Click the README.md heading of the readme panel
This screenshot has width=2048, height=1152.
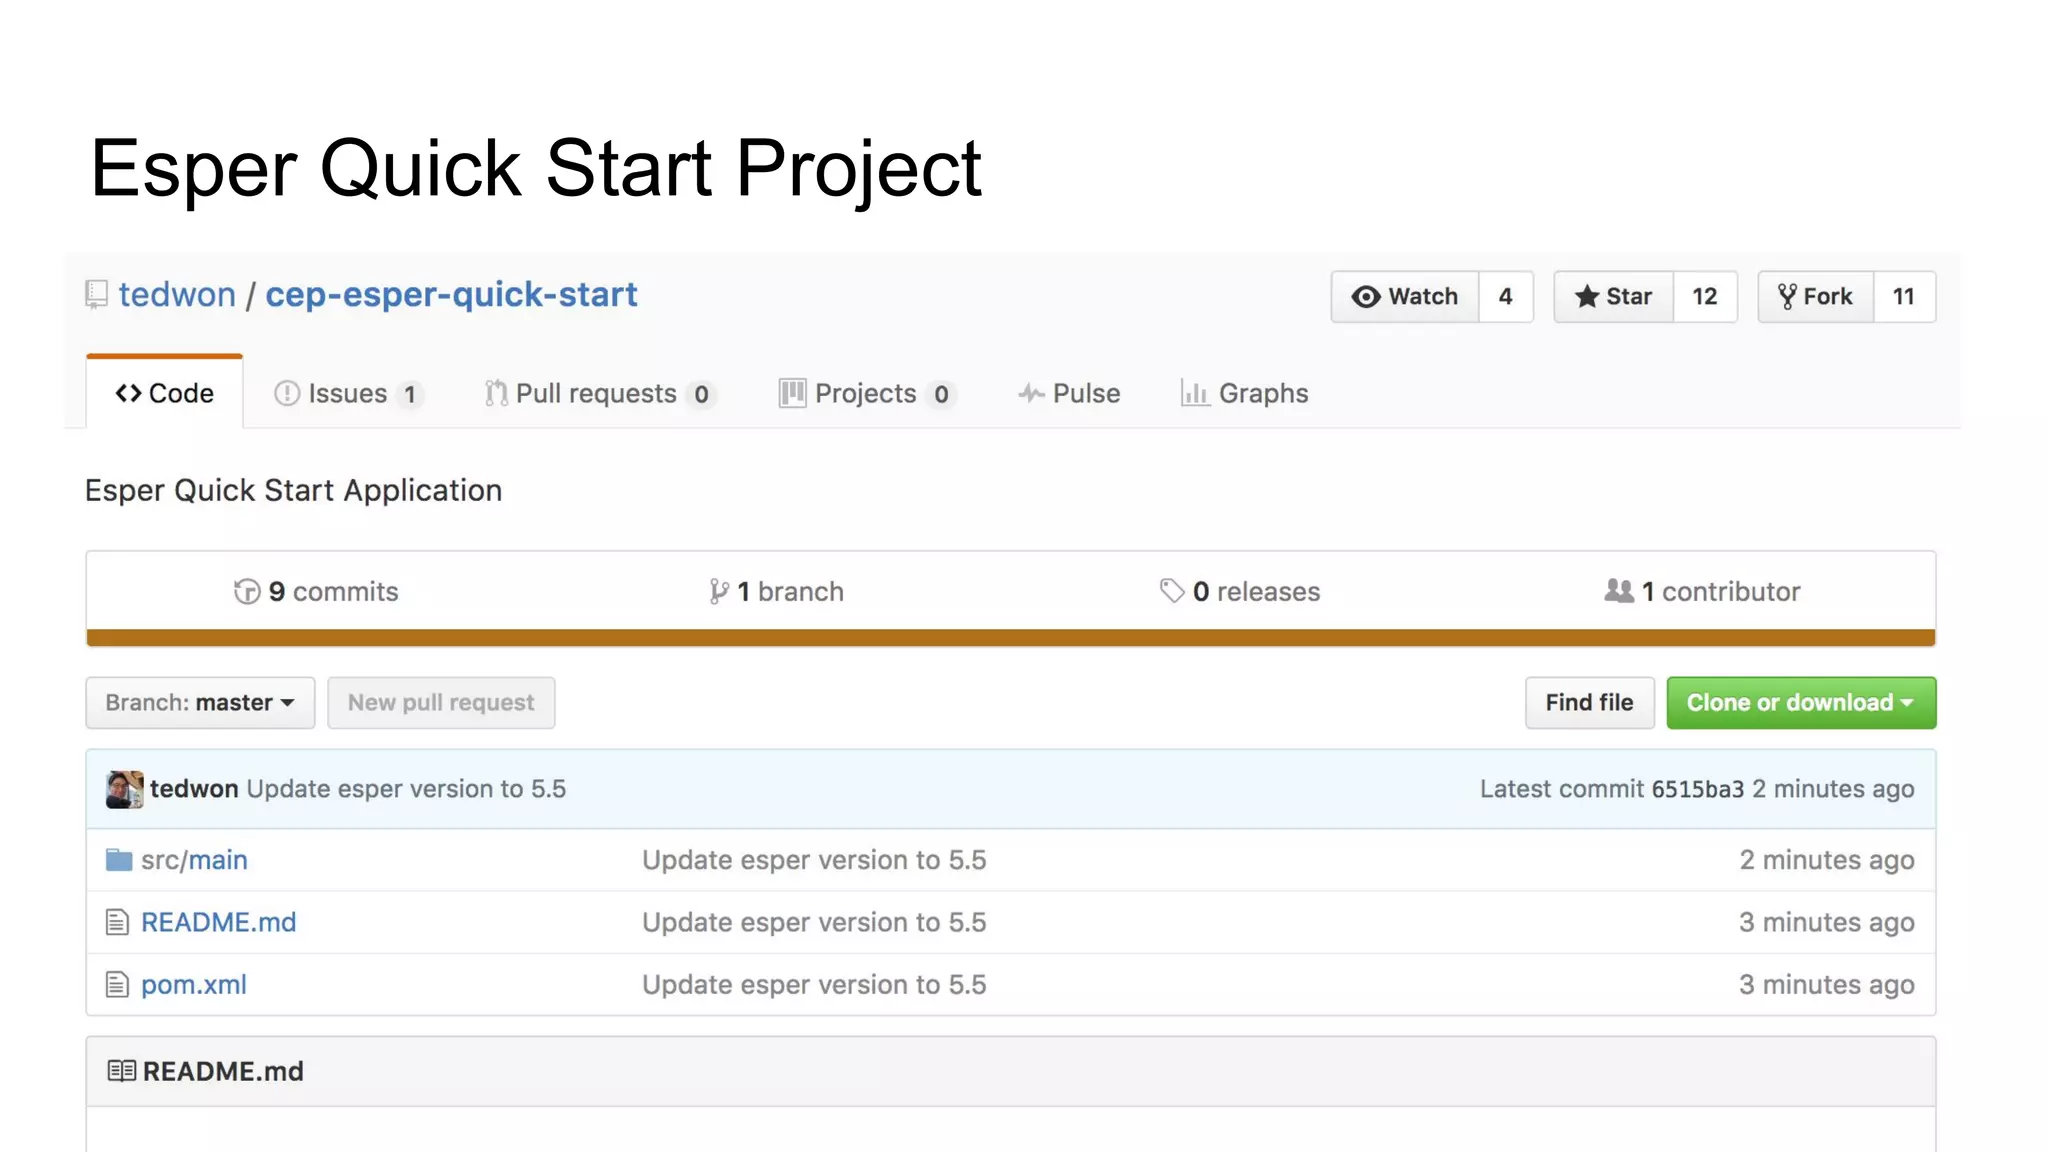223,1071
